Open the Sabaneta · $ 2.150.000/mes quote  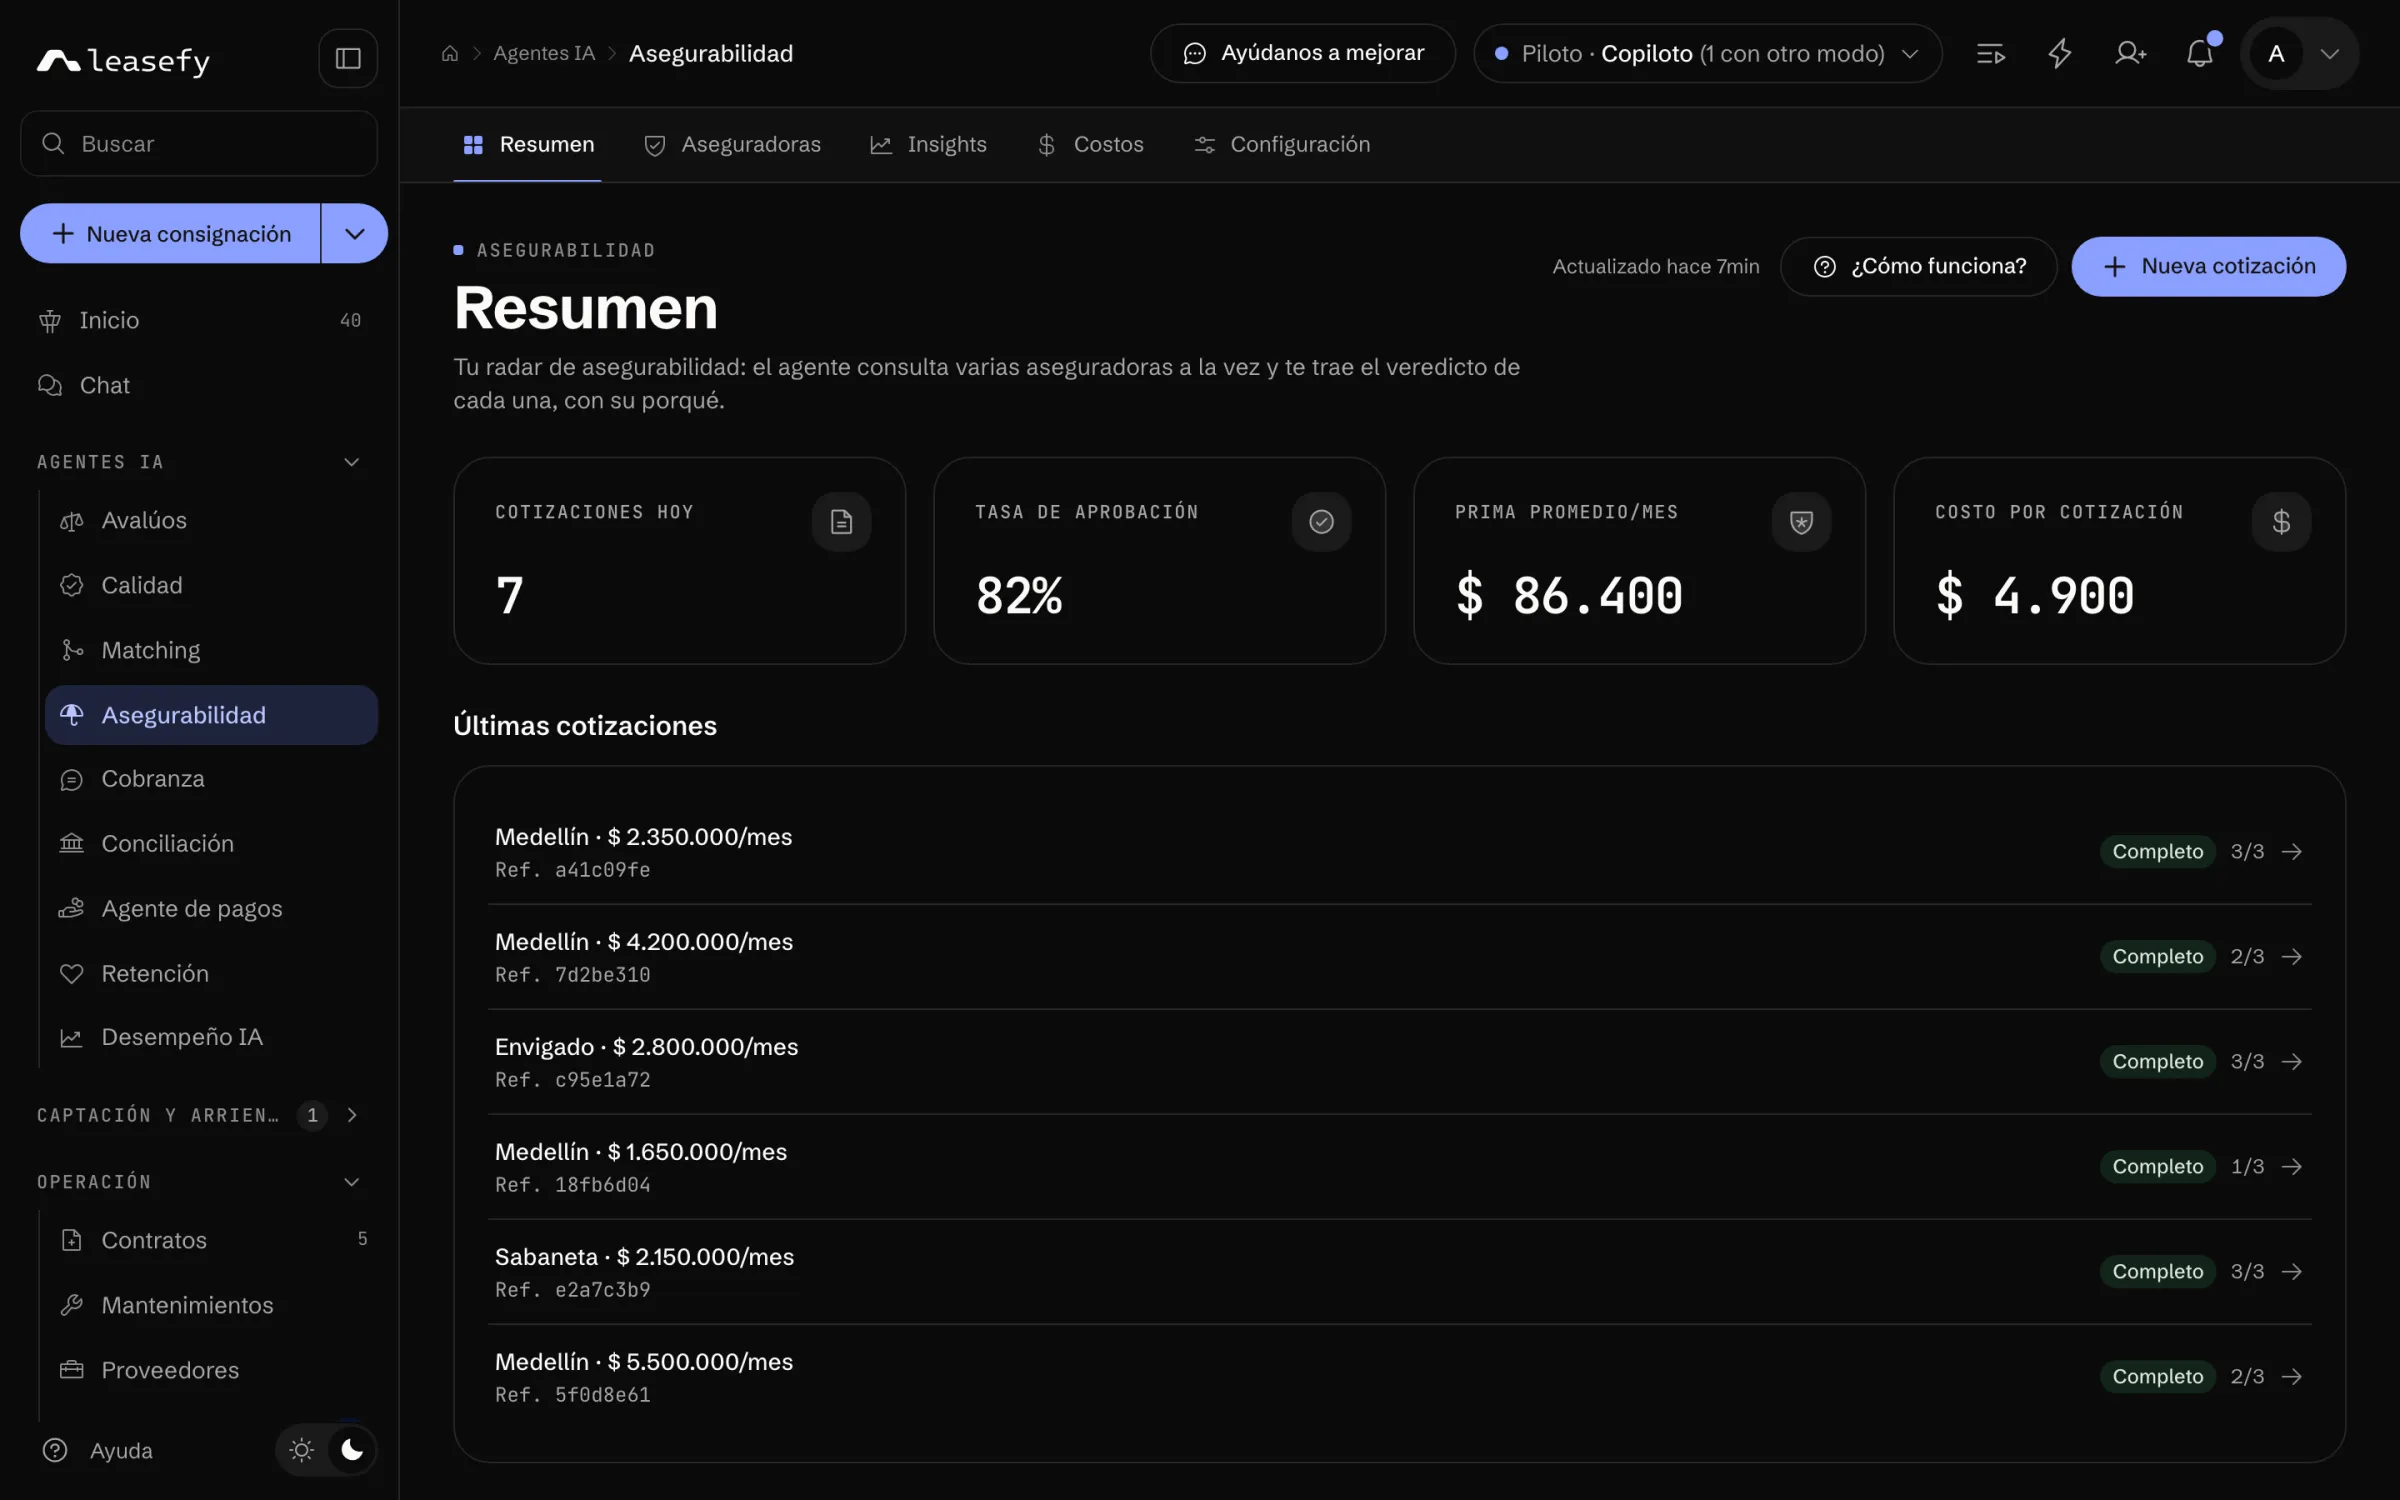1399,1271
